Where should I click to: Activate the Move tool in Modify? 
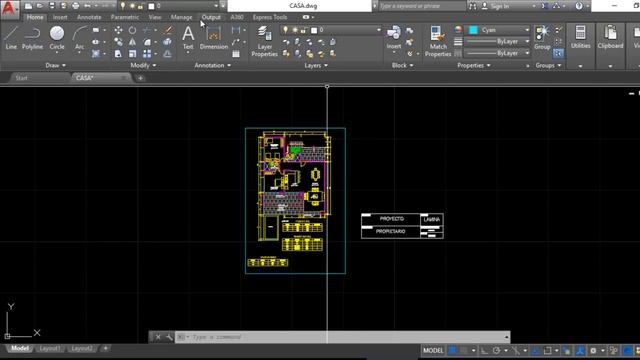point(118,30)
